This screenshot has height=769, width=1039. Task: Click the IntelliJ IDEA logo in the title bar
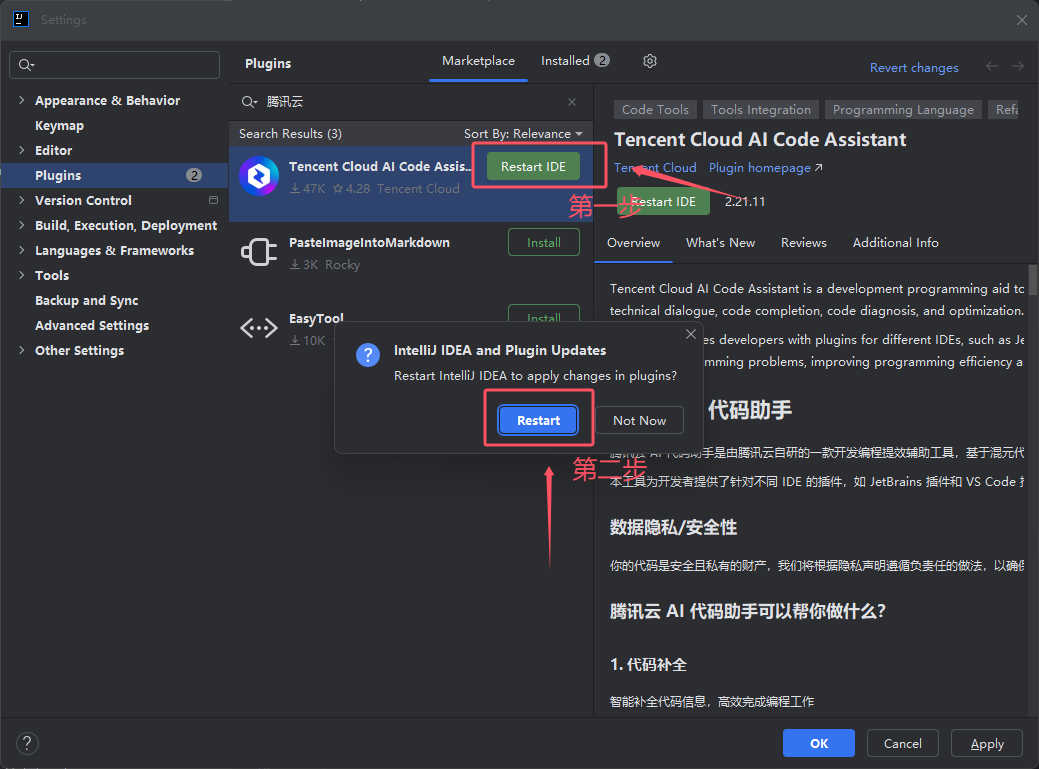pyautogui.click(x=21, y=19)
